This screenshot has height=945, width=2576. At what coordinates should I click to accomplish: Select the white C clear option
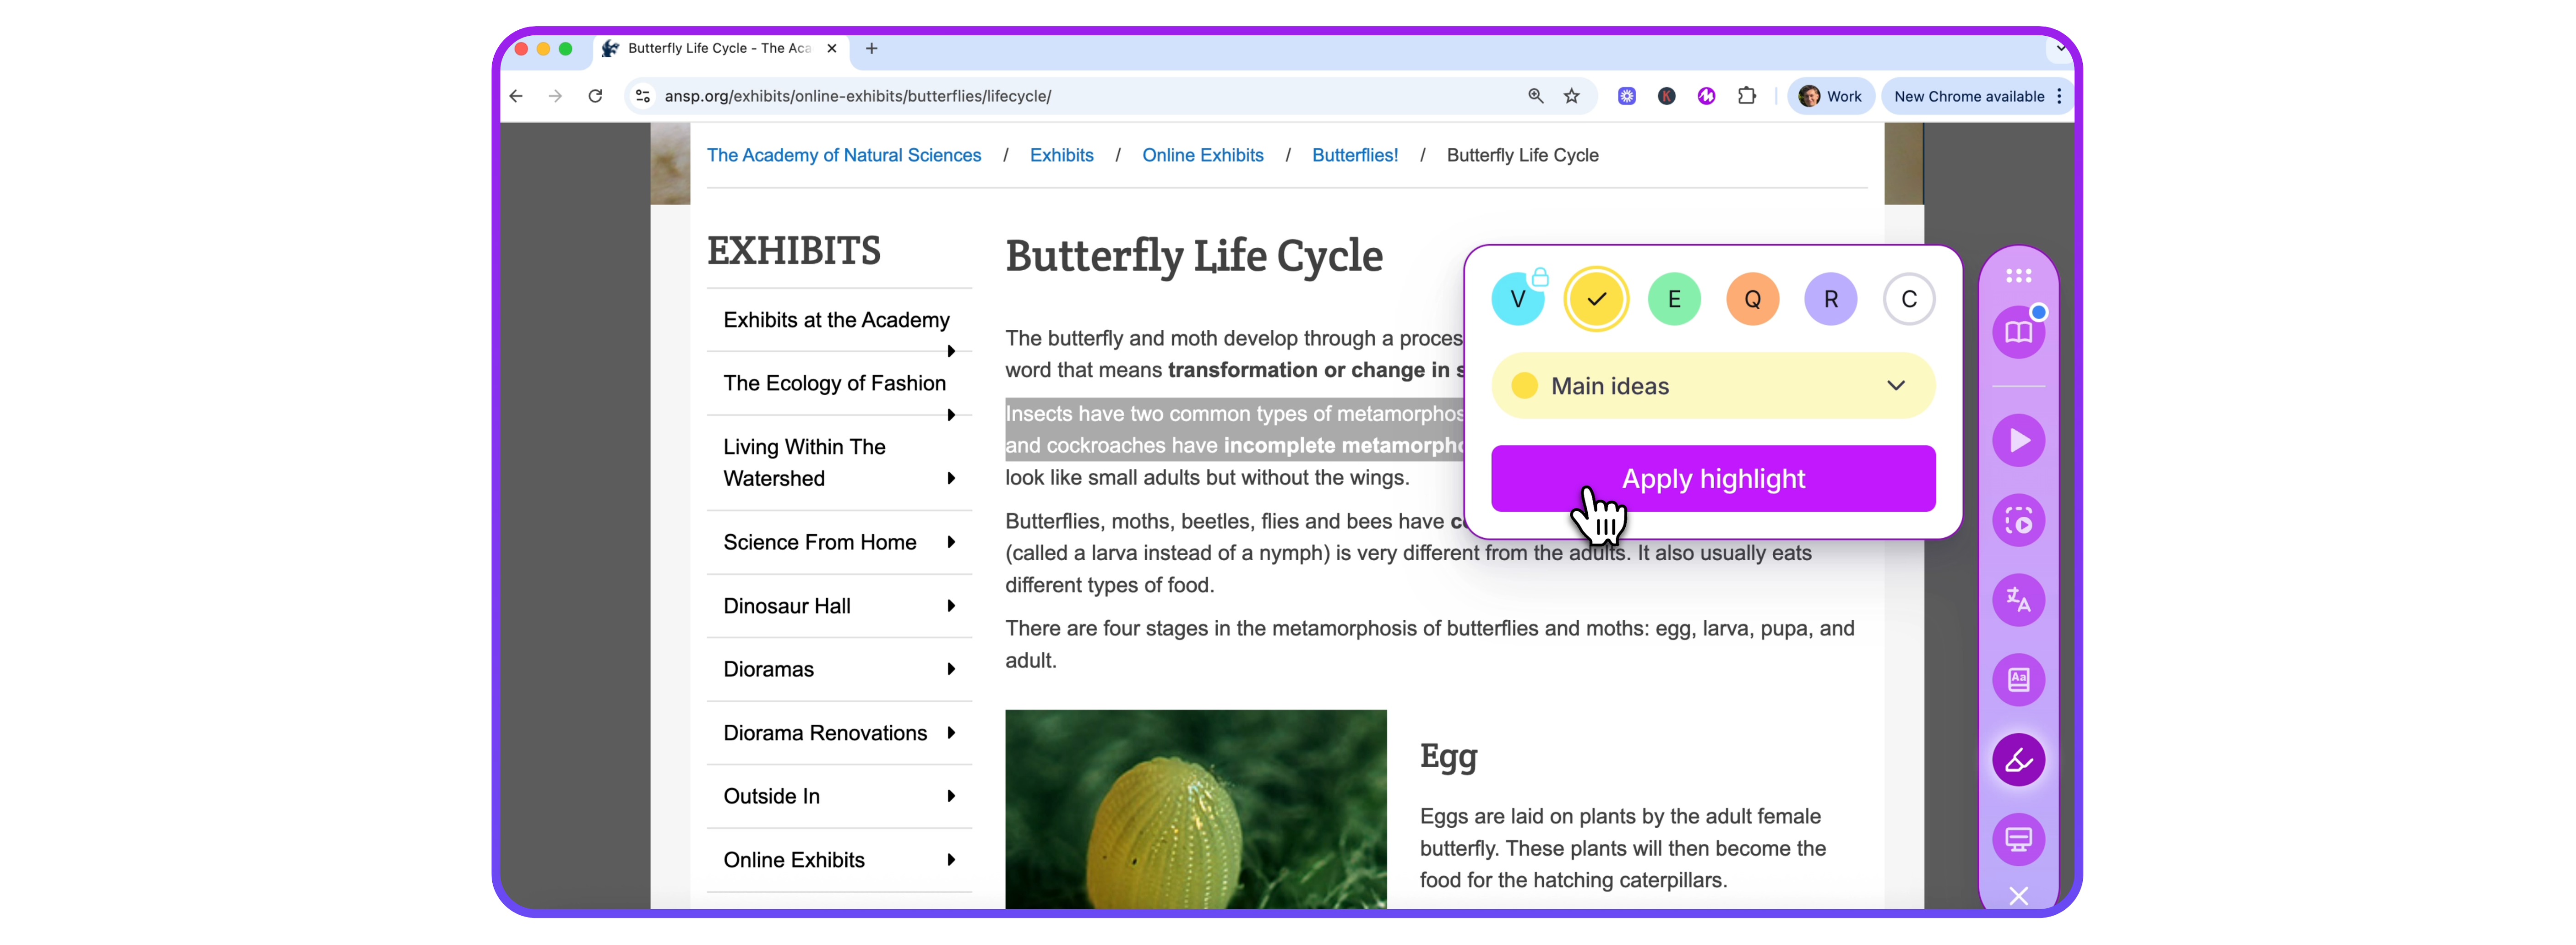click(1909, 299)
